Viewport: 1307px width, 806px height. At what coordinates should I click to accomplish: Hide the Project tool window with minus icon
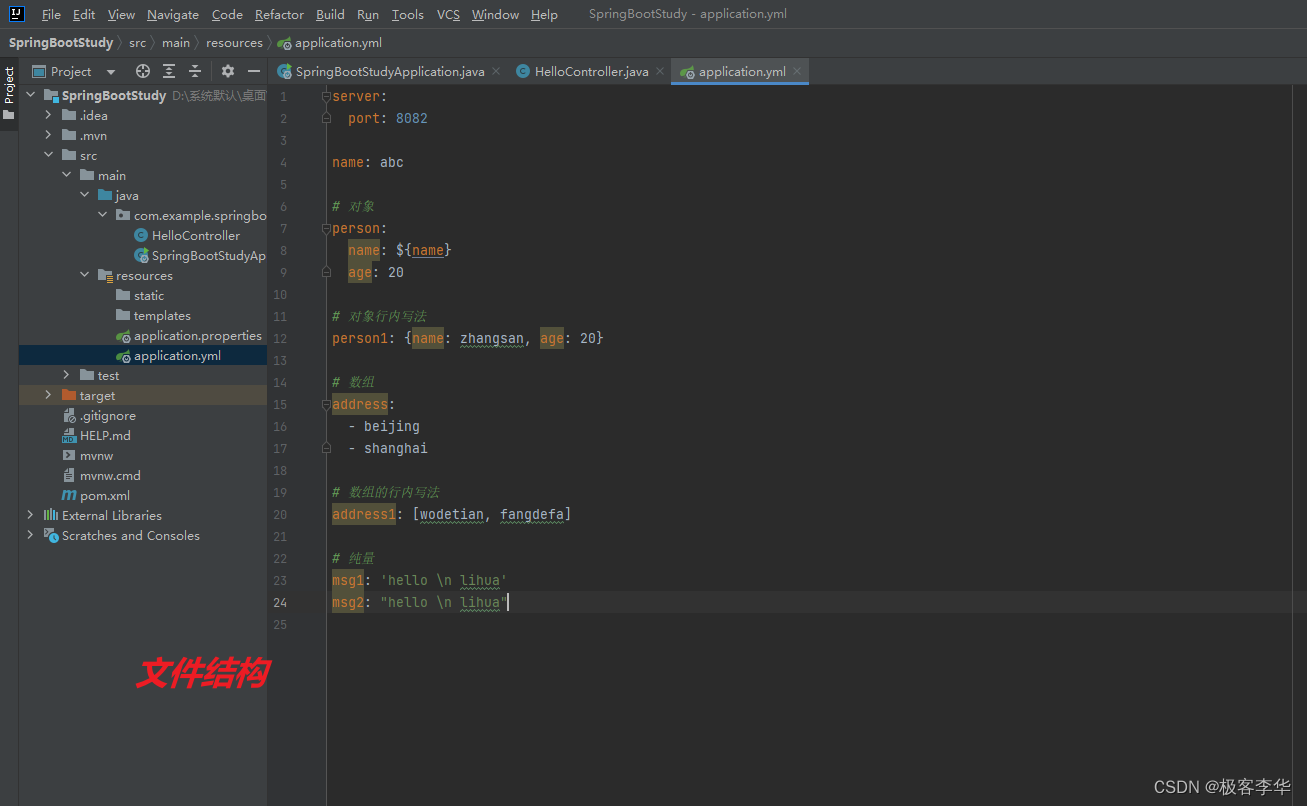(254, 71)
